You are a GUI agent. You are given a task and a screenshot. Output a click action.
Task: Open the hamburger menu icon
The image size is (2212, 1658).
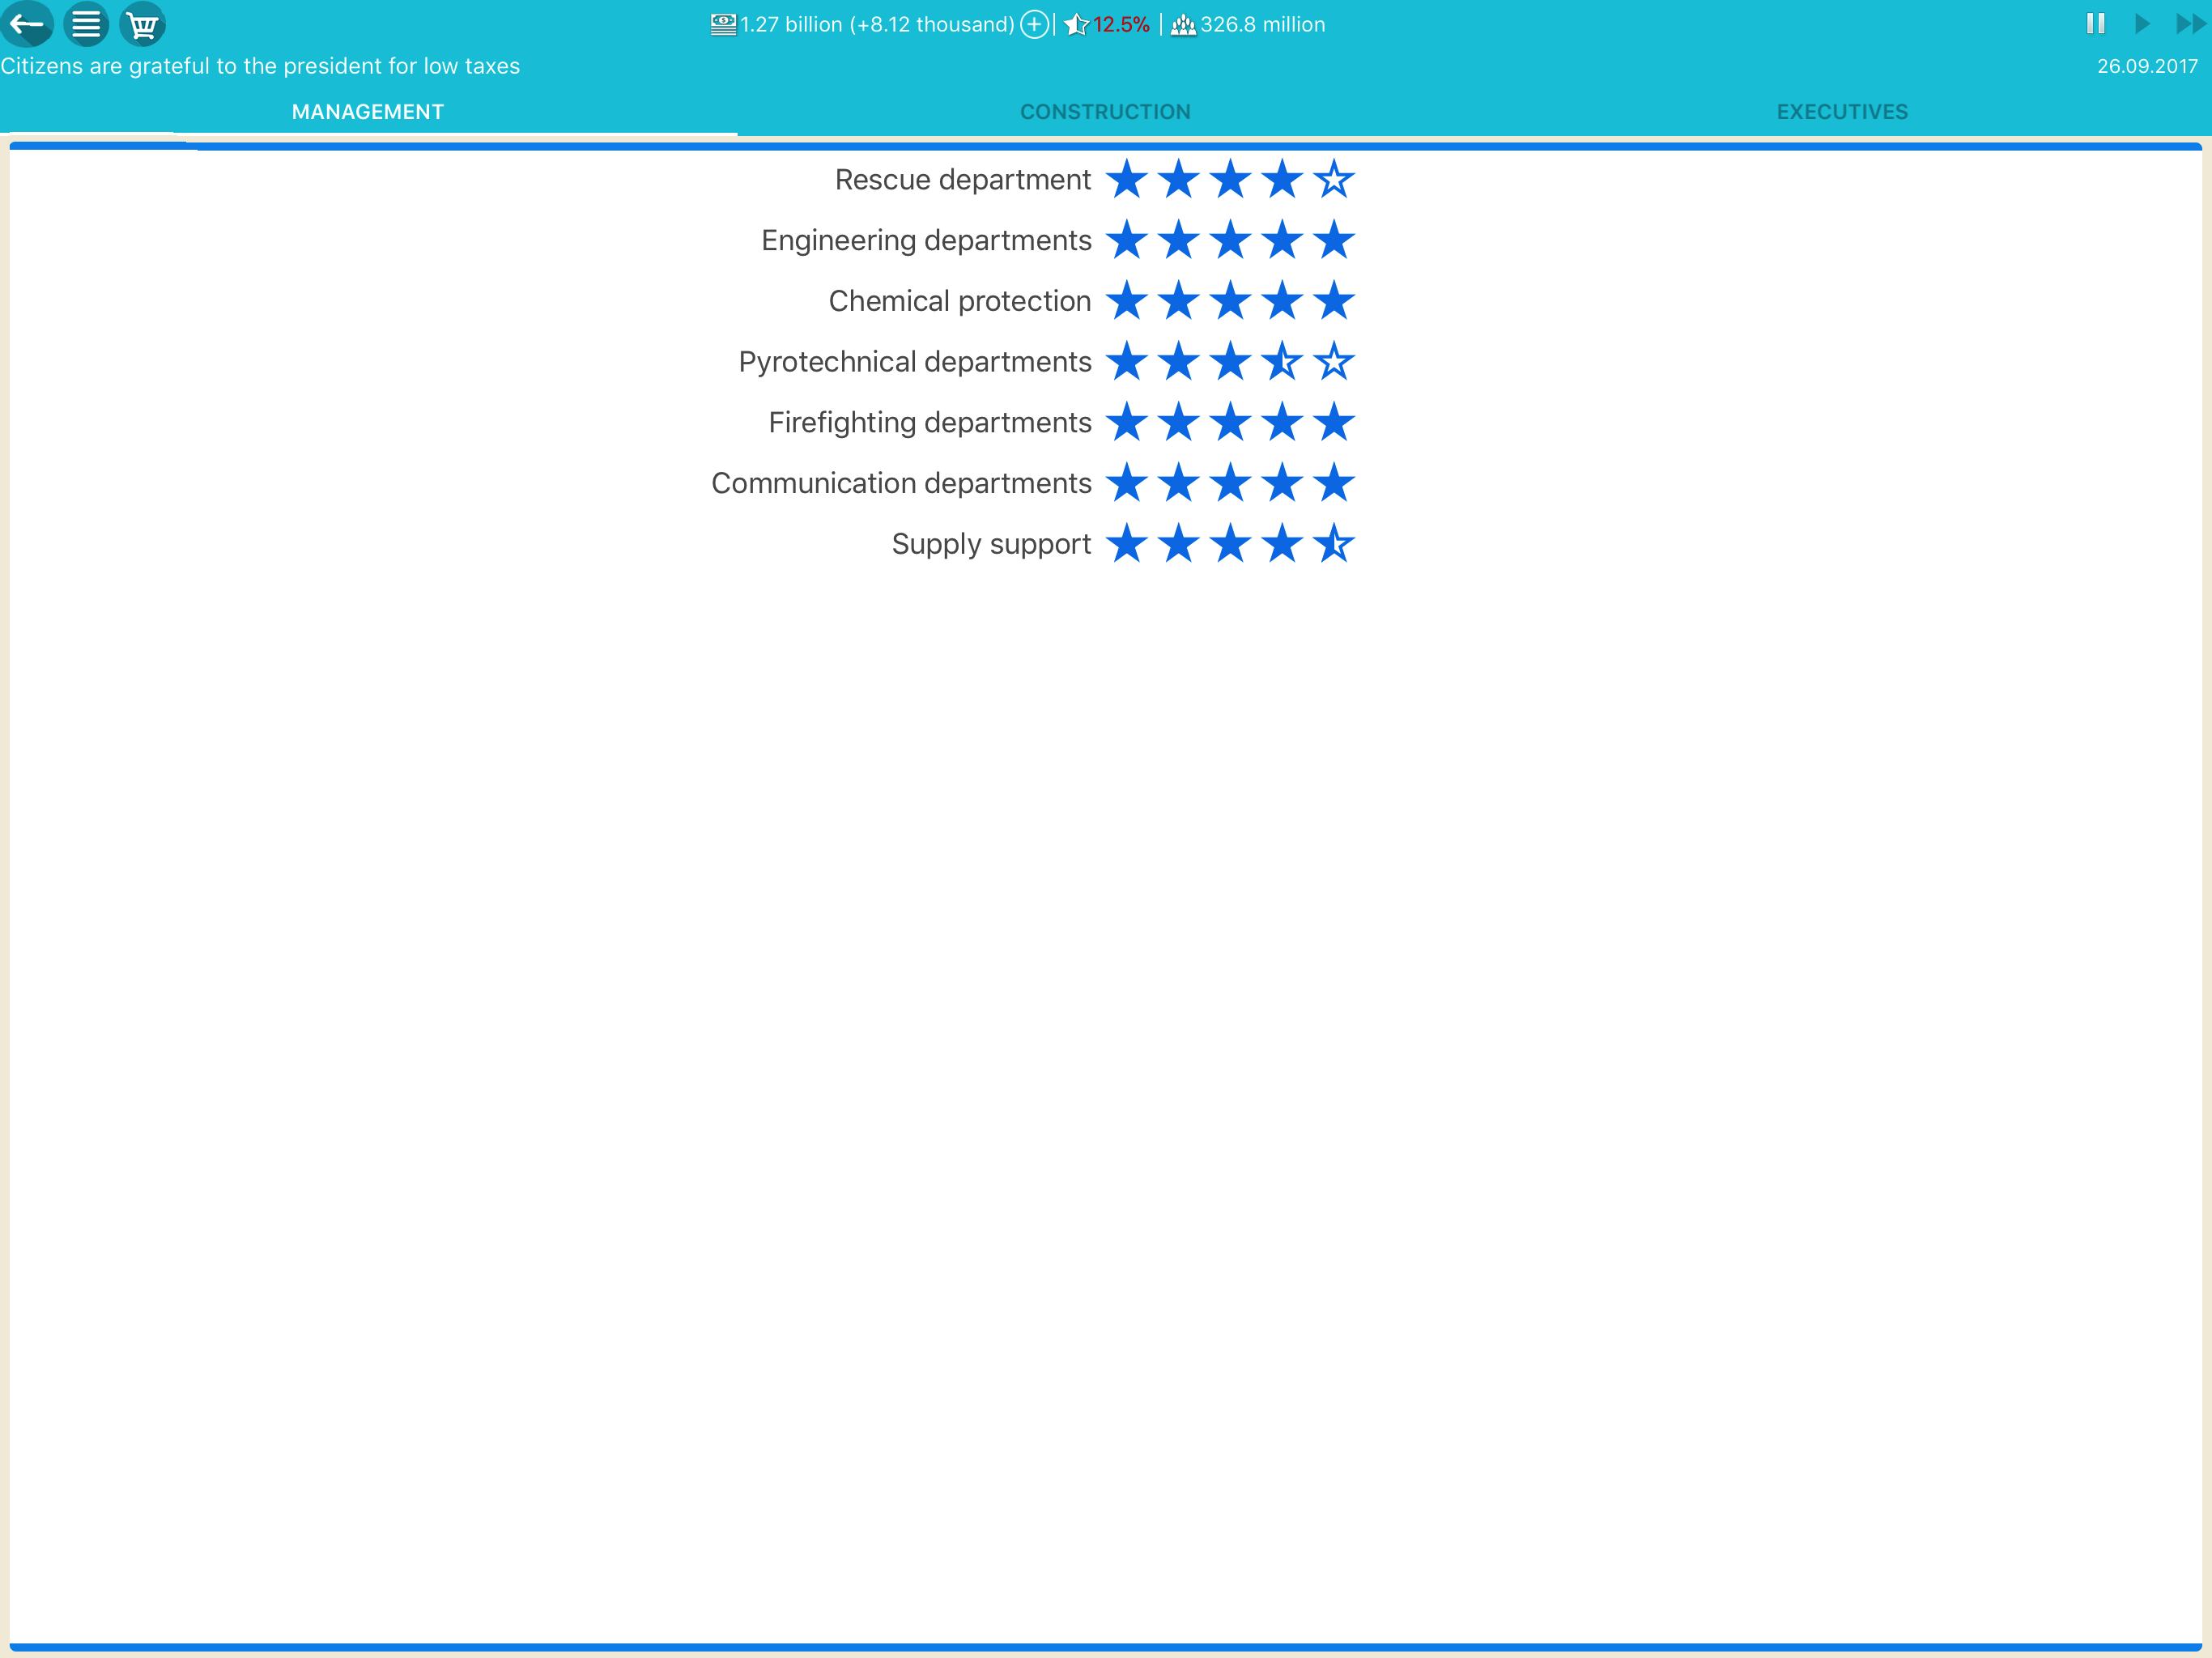coord(86,24)
